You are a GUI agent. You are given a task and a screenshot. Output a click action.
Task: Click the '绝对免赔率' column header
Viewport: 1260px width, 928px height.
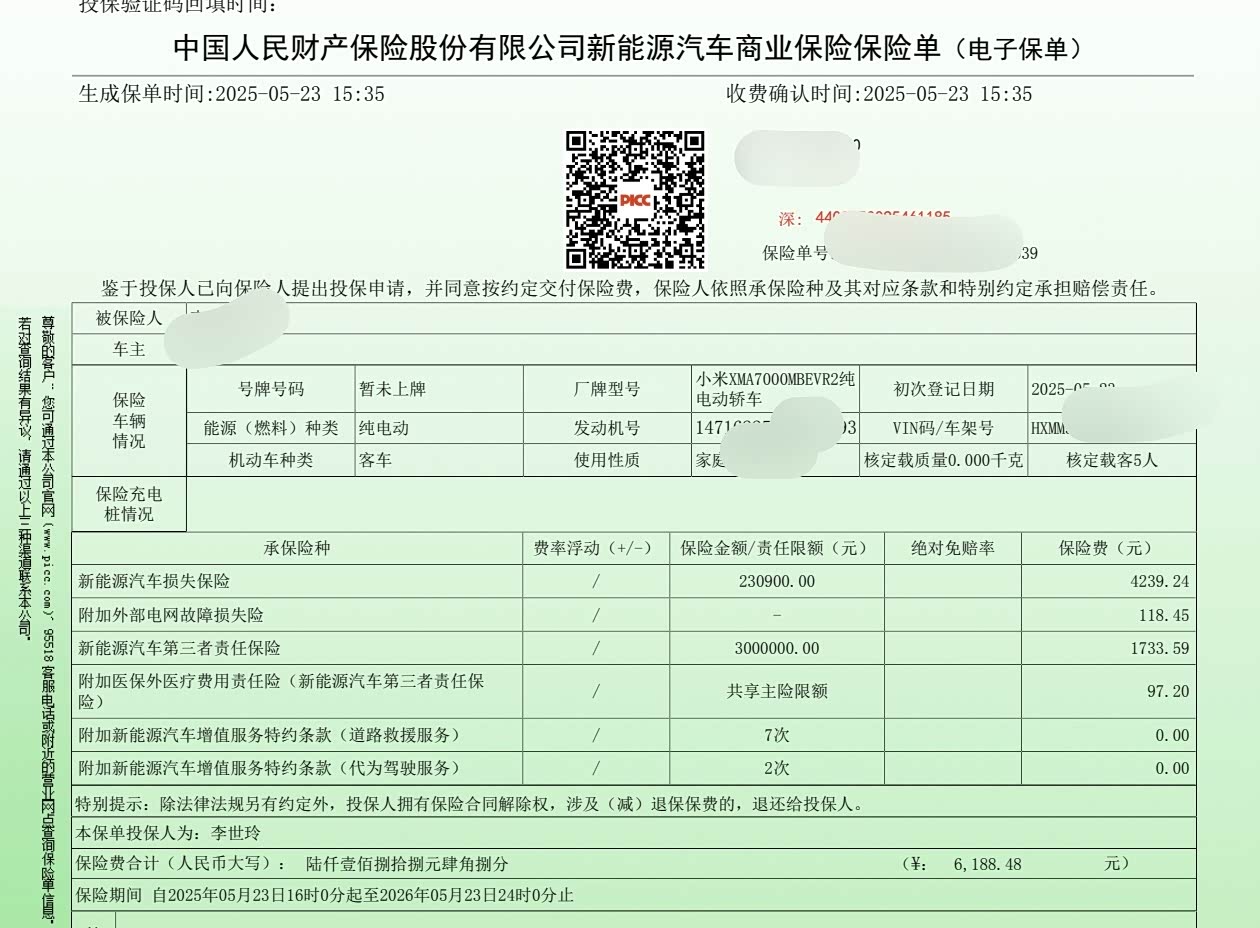pos(953,548)
